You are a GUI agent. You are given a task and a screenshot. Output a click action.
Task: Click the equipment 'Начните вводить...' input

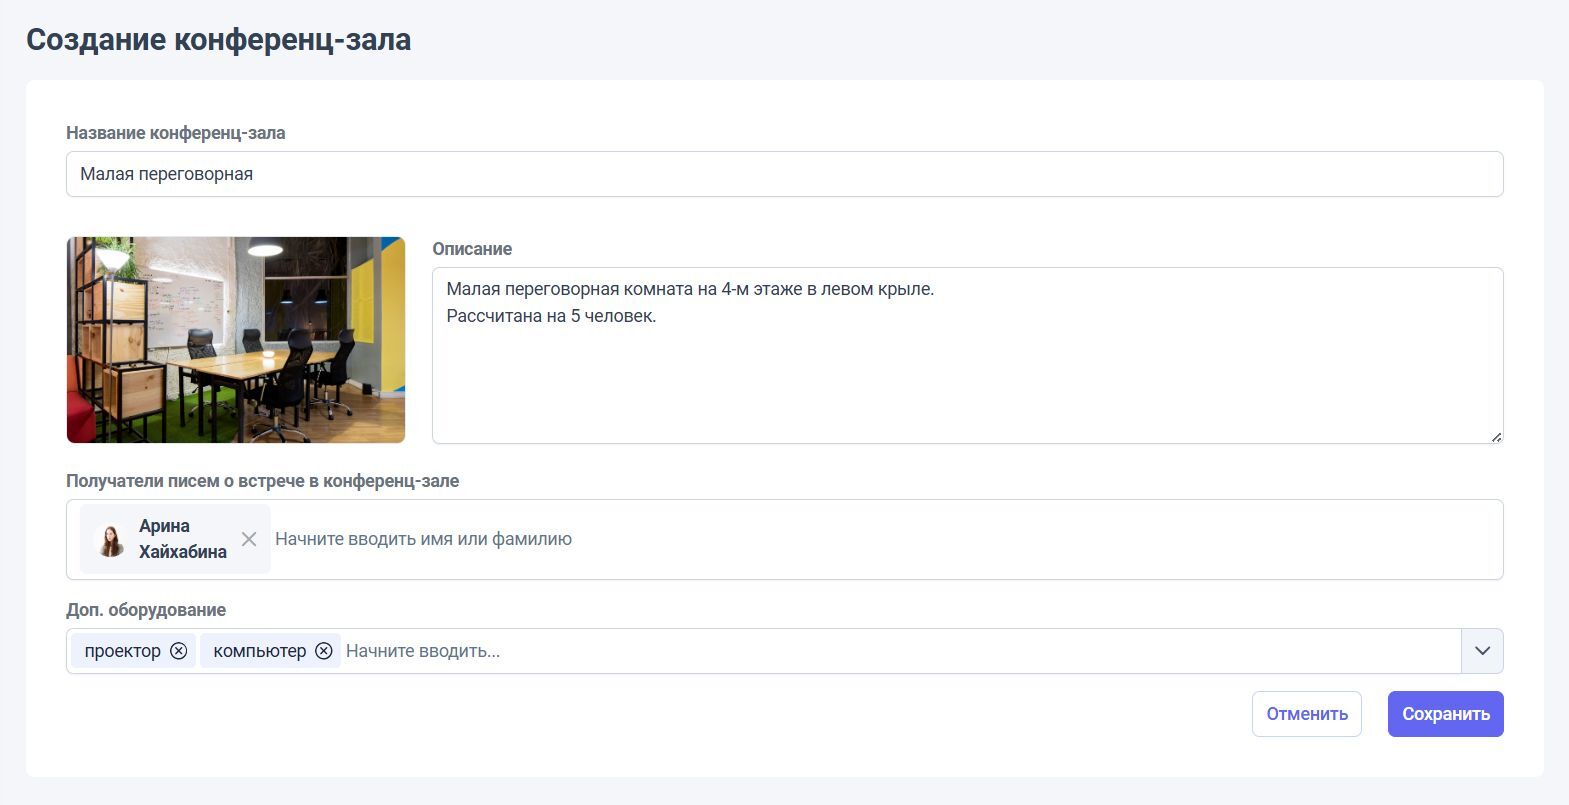point(900,651)
